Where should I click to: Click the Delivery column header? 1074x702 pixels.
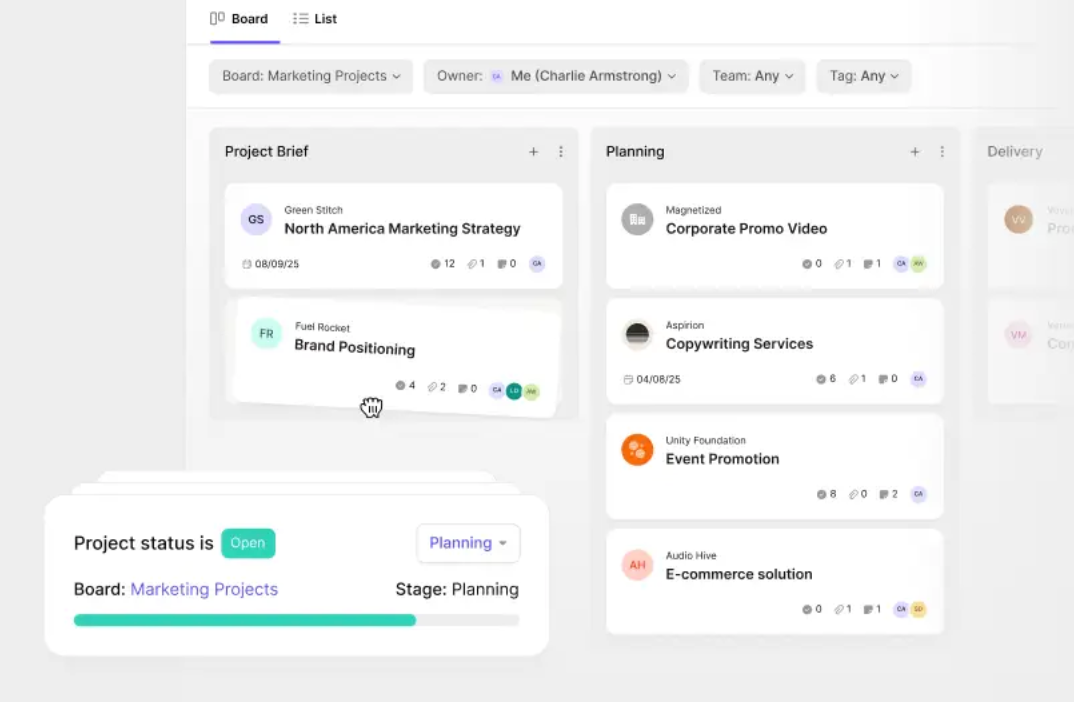(1014, 152)
